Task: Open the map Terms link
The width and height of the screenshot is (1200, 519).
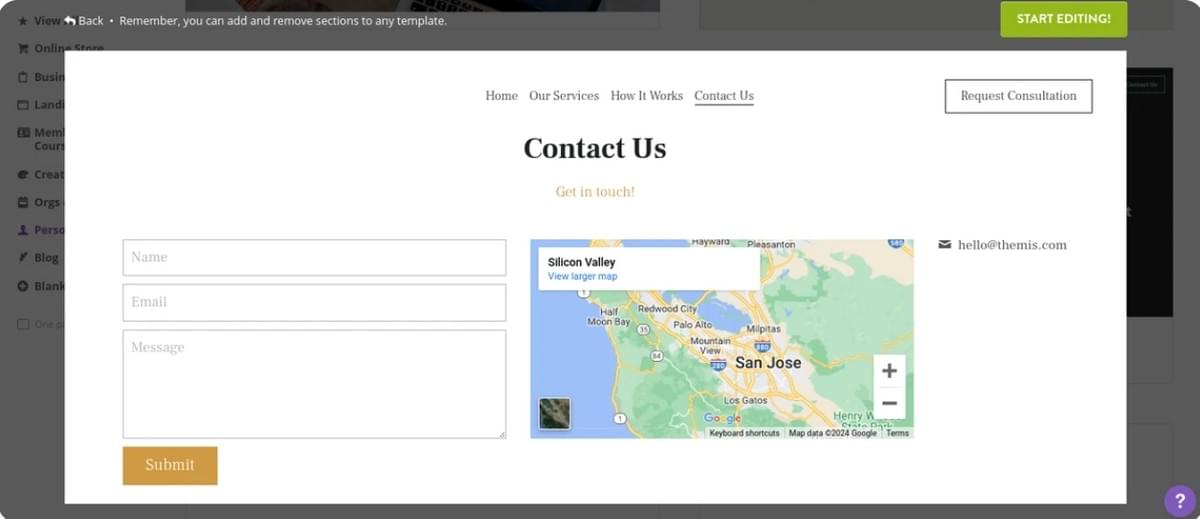Action: (x=898, y=433)
